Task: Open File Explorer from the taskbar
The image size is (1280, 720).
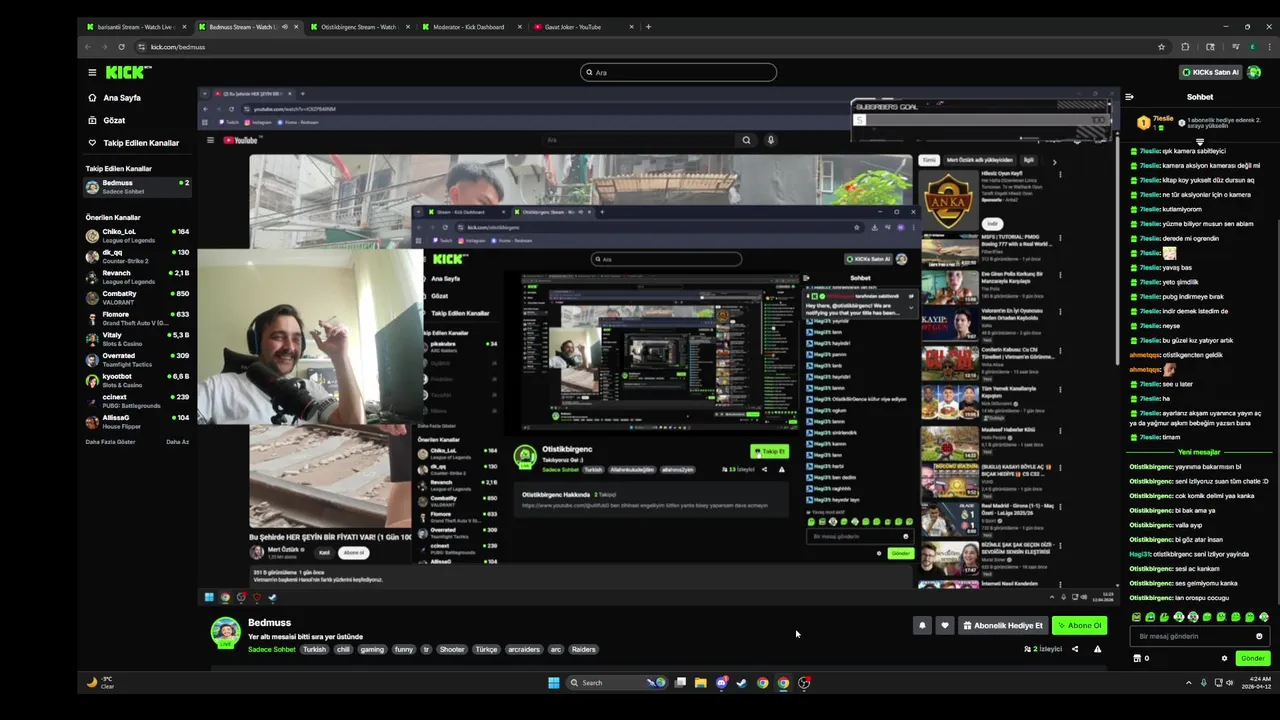Action: pos(700,683)
